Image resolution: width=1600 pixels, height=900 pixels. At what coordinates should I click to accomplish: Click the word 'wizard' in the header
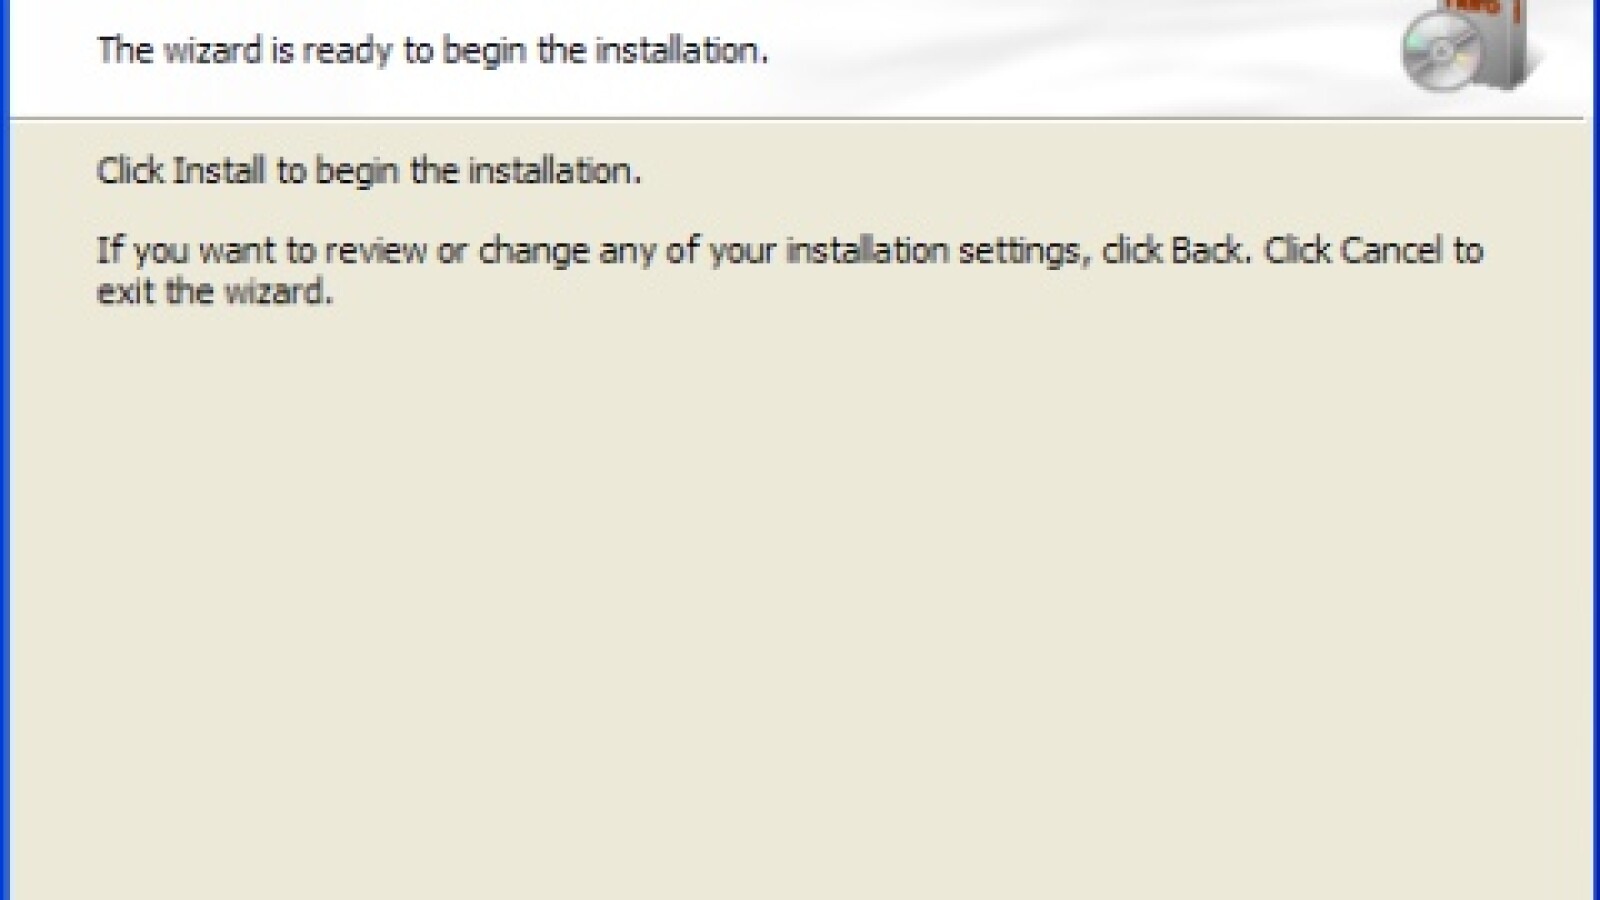tap(212, 50)
